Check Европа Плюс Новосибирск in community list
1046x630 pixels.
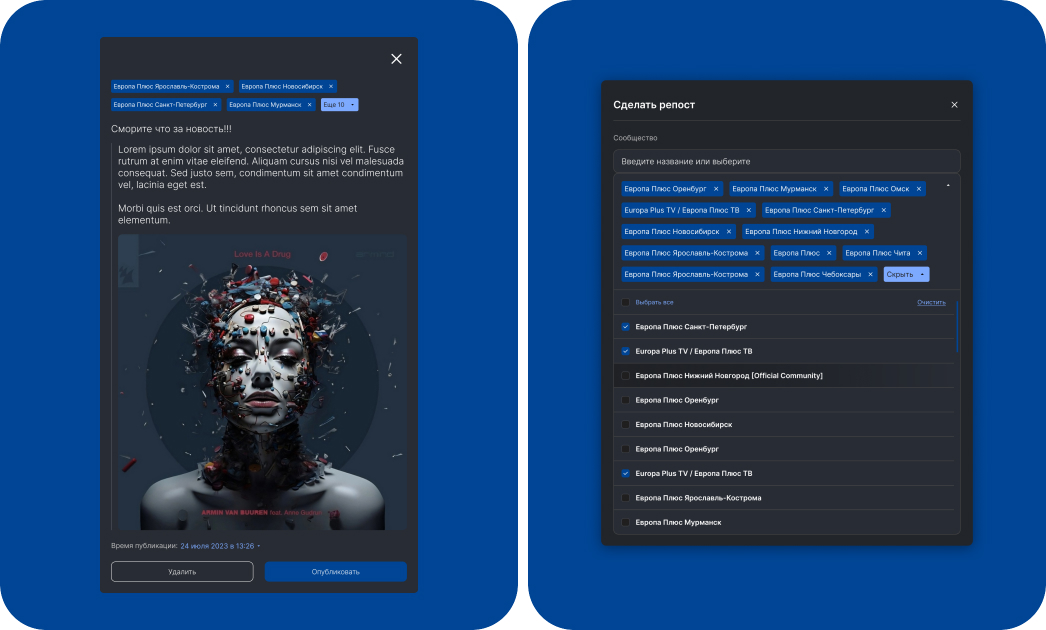[625, 424]
